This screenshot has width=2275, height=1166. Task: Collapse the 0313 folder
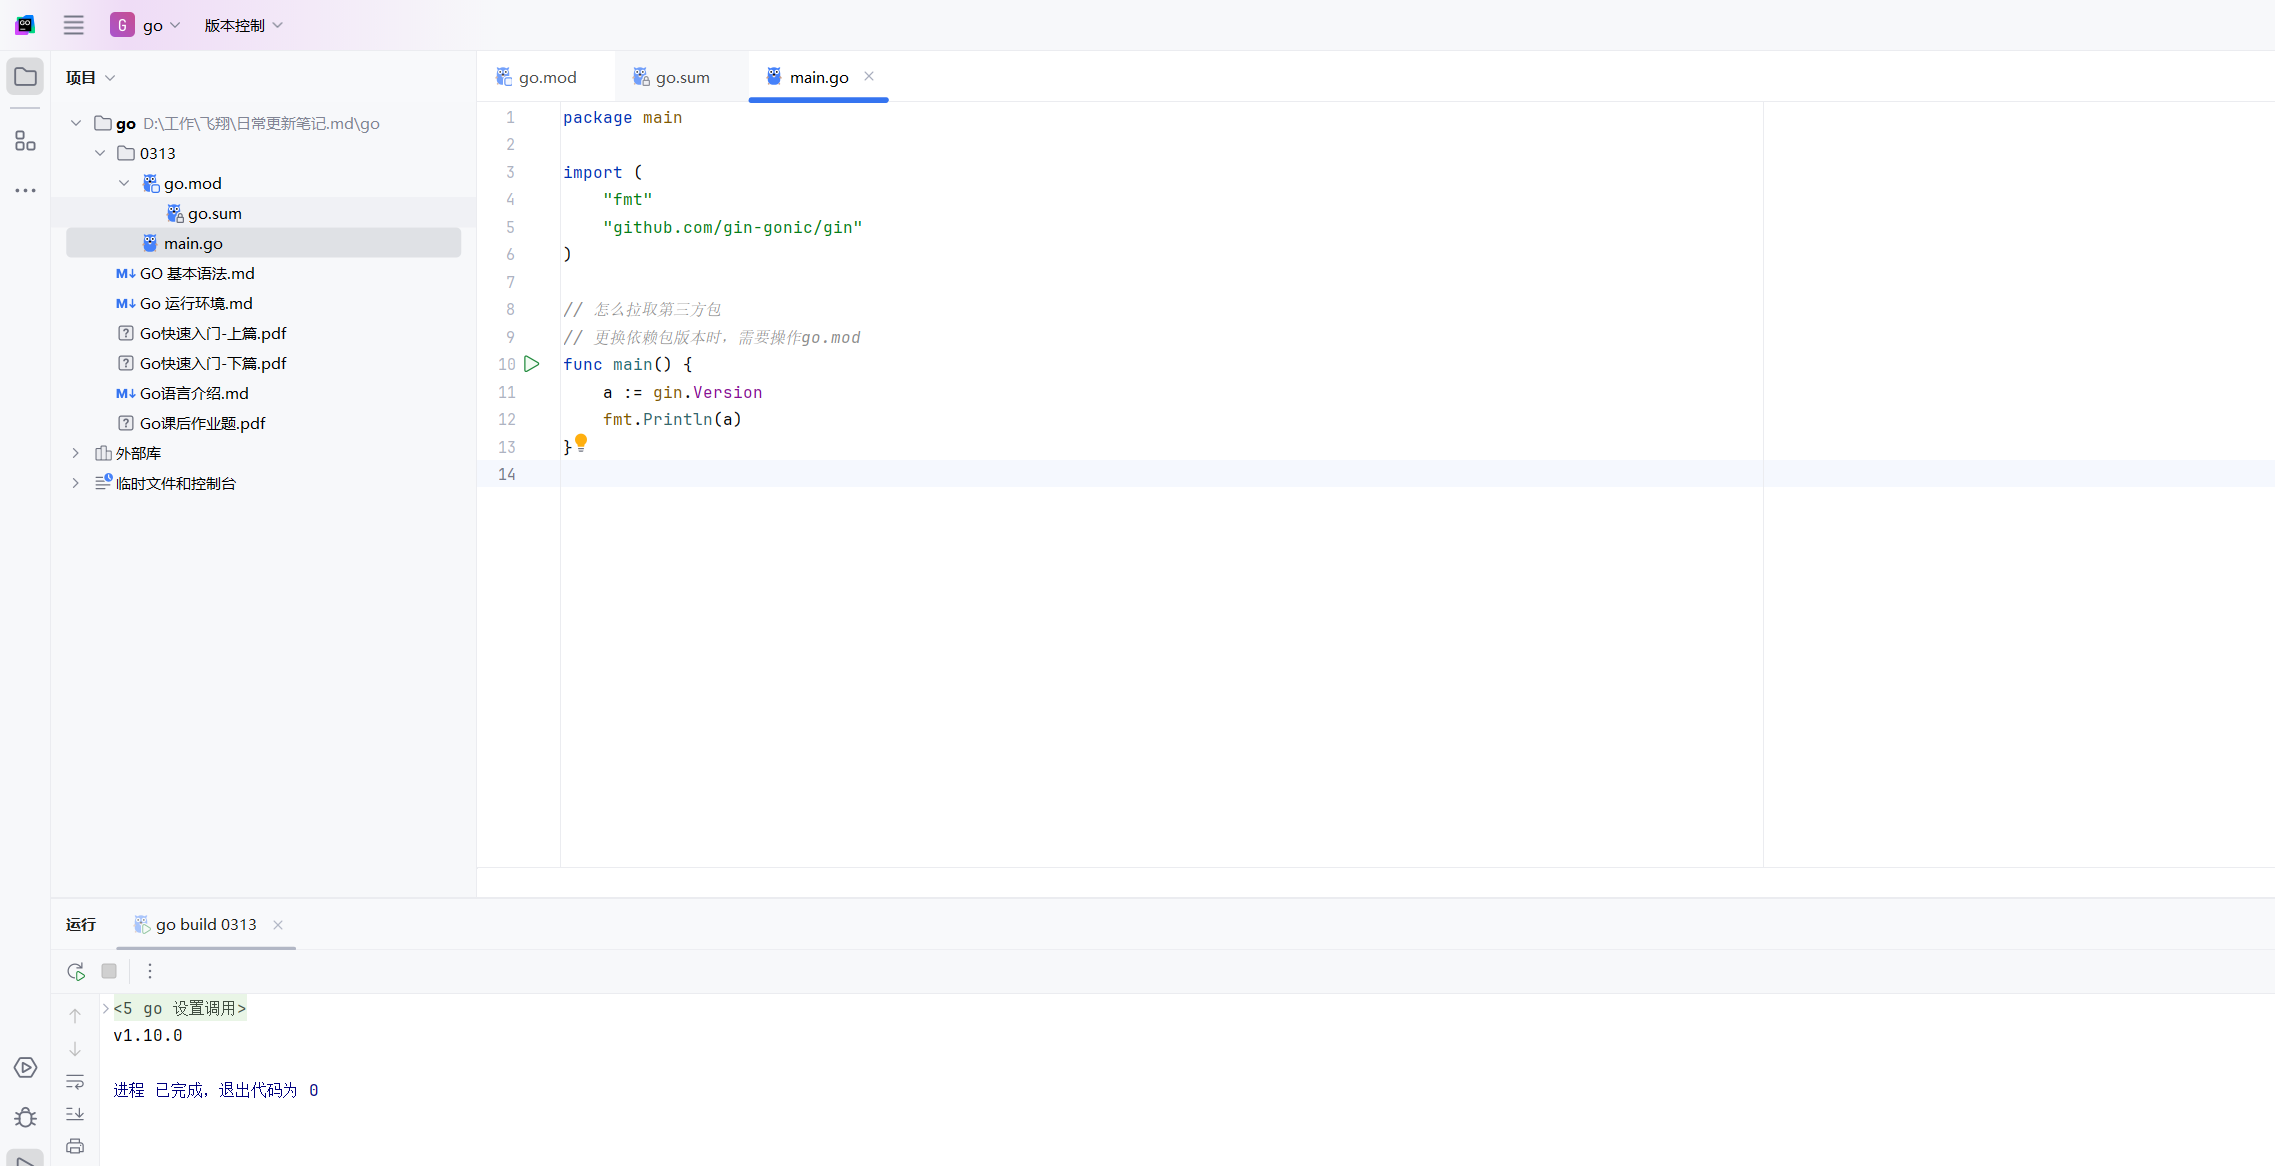coord(100,153)
